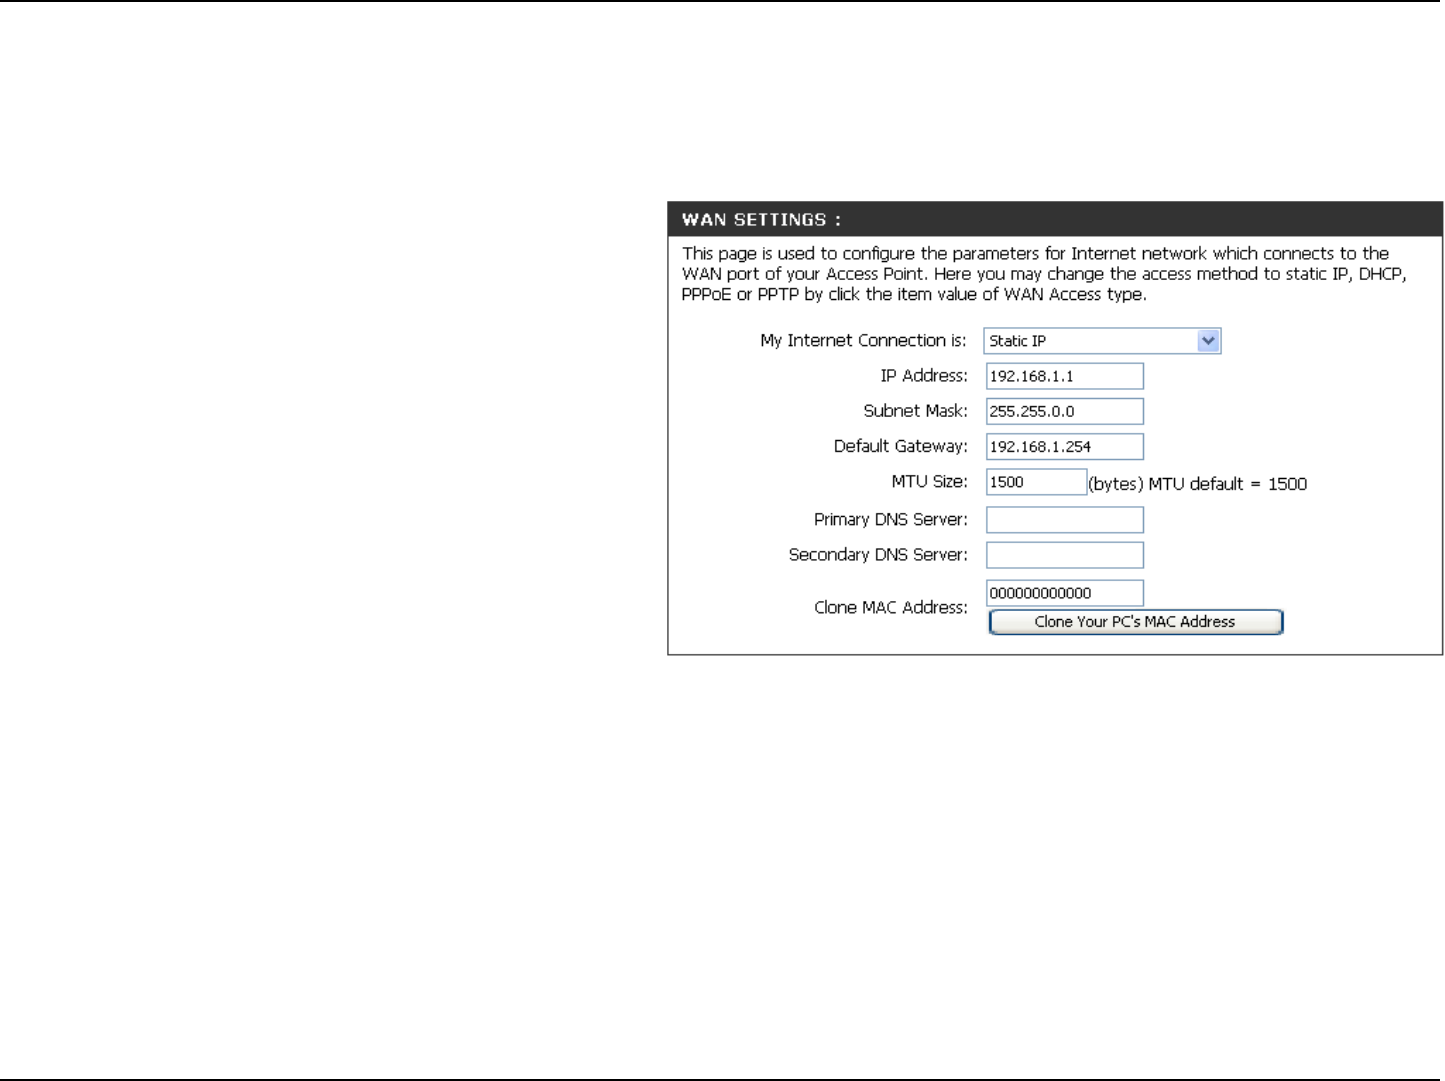The width and height of the screenshot is (1445, 1081).
Task: Click Clone Your PC's MAC Address button
Action: [x=1135, y=622]
